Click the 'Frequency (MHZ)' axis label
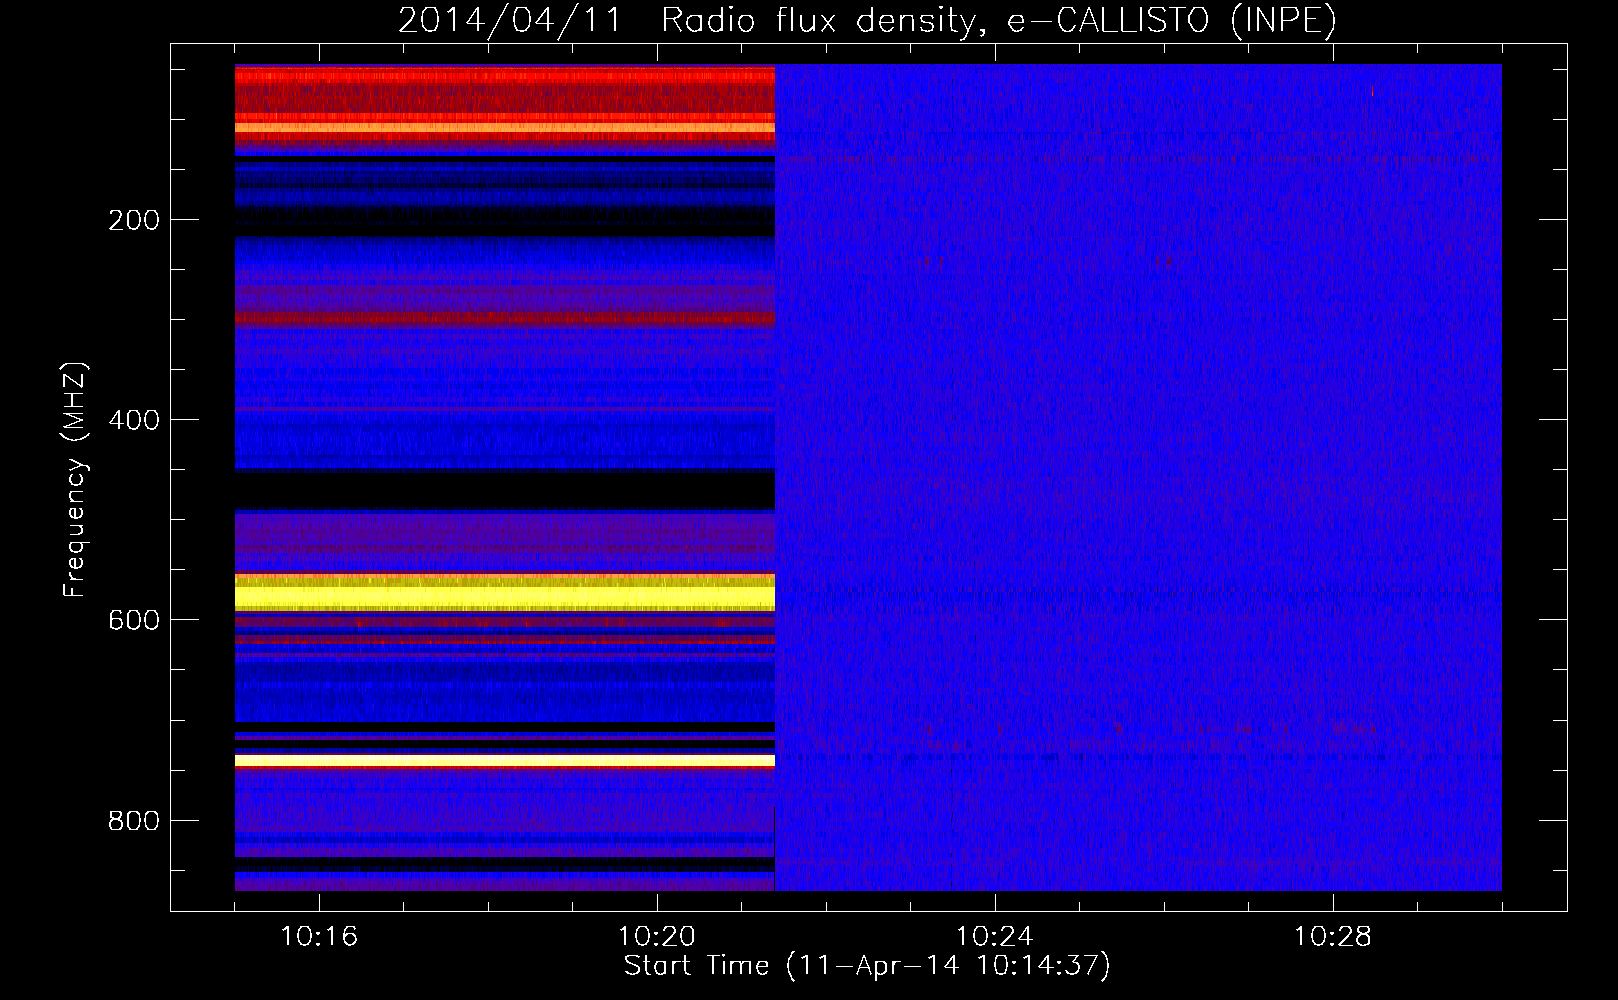Viewport: 1618px width, 1000px height. 75,480
